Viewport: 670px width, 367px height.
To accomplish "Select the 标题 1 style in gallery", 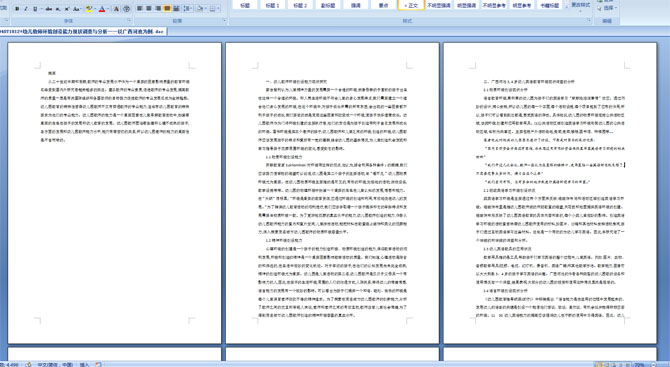I will (272, 5).
